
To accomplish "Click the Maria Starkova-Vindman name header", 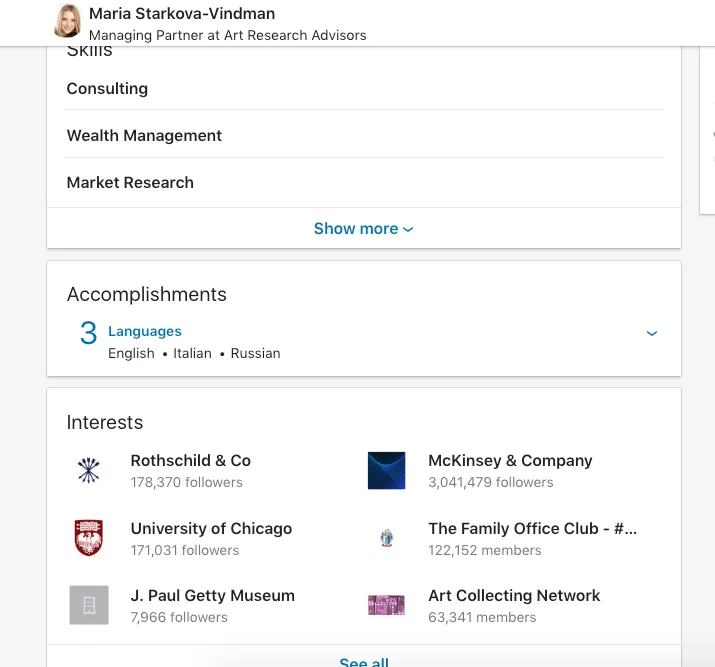I will pyautogui.click(x=182, y=14).
